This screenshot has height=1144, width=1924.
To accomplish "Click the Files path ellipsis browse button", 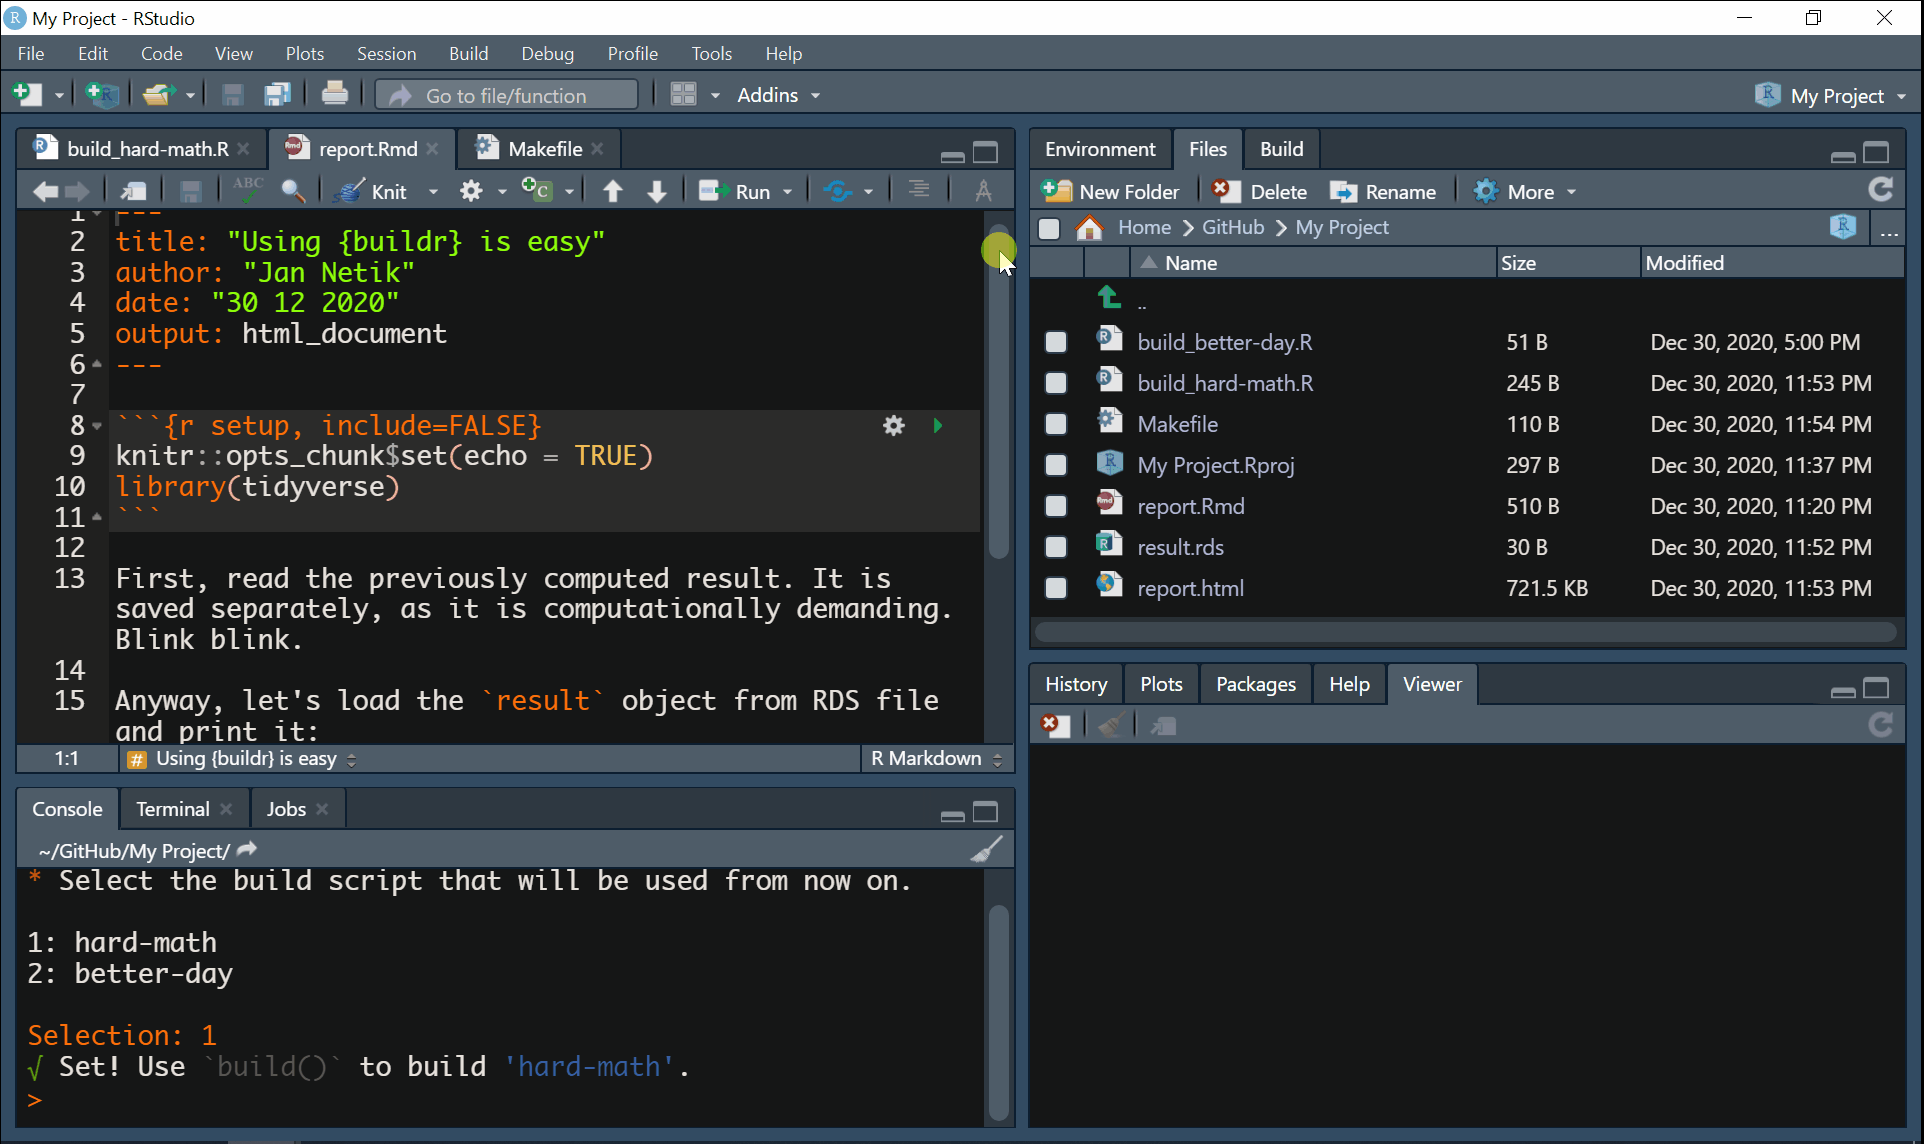I will coord(1888,230).
